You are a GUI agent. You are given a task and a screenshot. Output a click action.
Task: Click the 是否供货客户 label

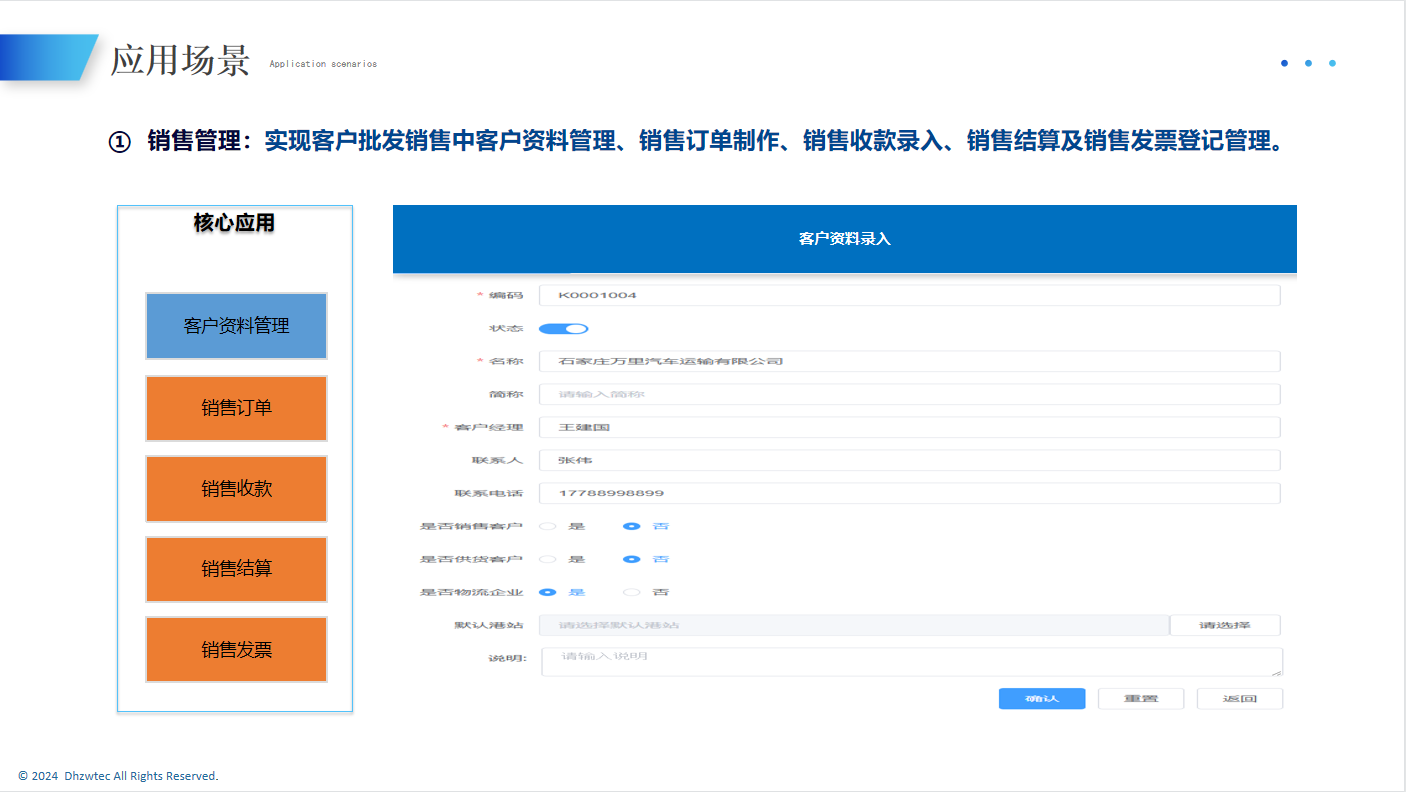[472, 559]
